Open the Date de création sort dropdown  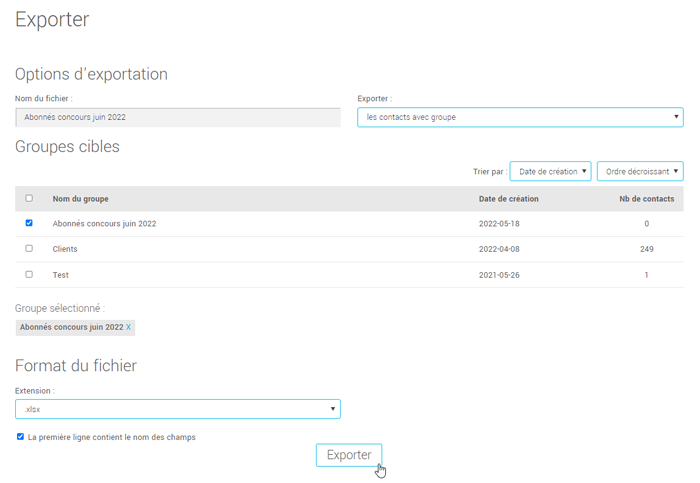(x=550, y=171)
